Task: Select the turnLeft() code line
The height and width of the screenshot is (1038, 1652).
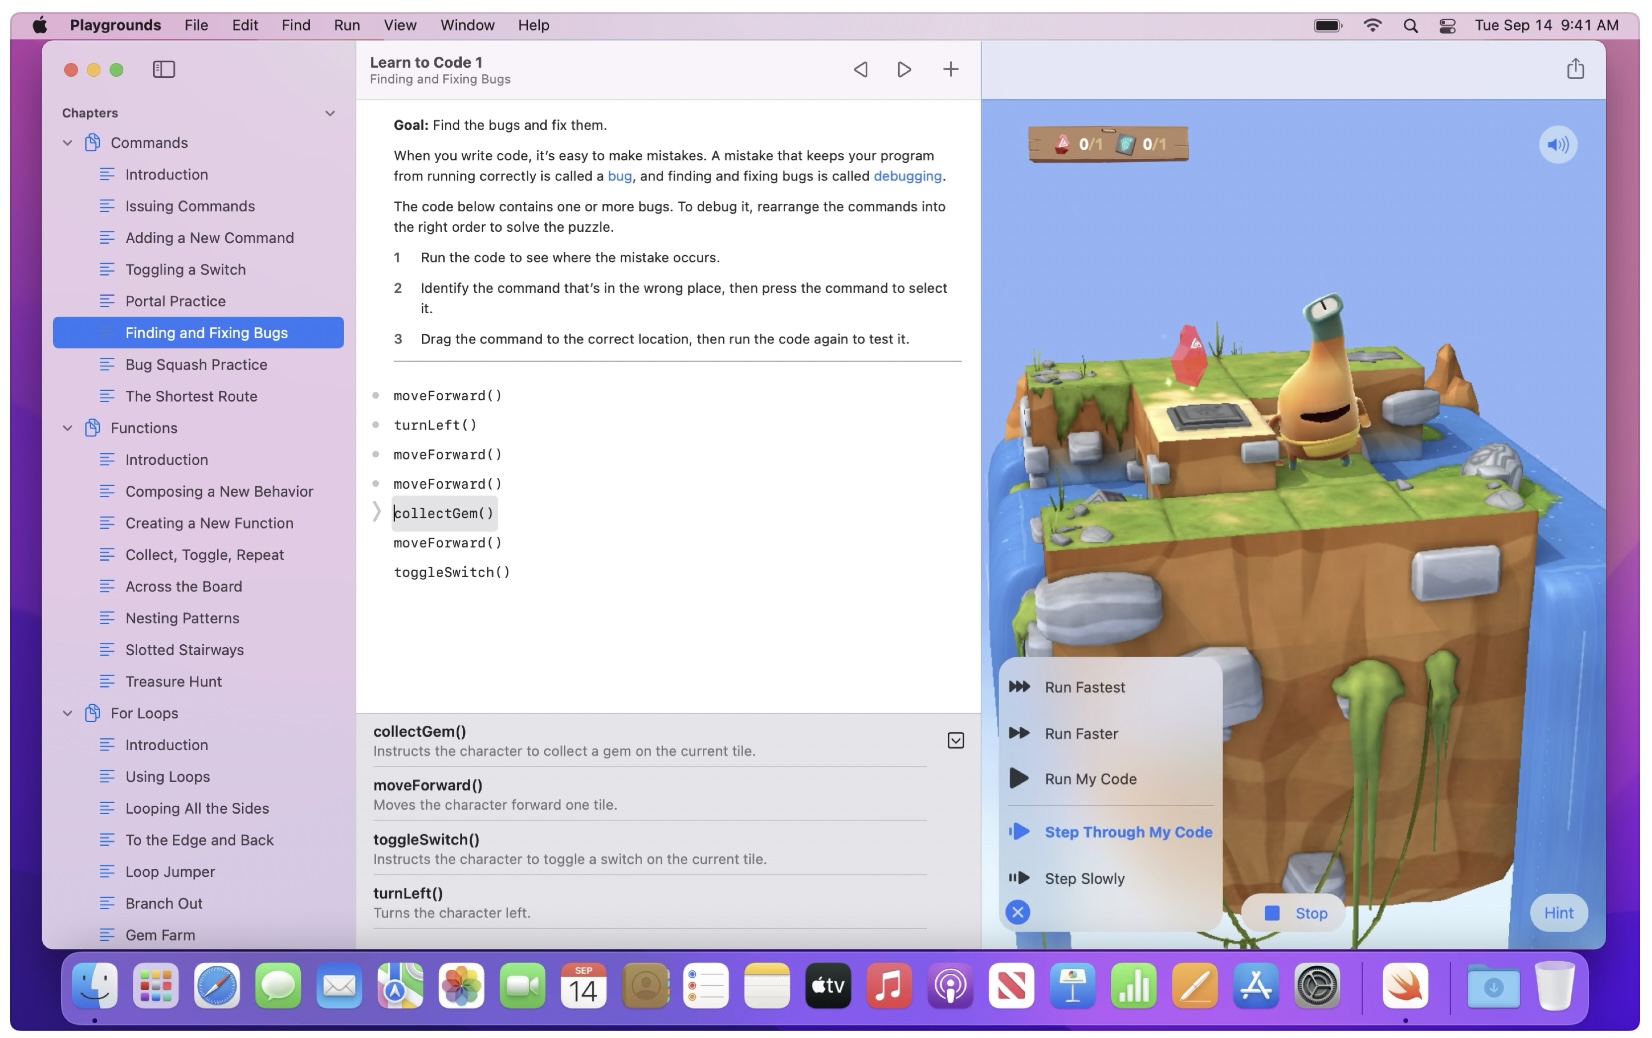Action: (x=435, y=425)
